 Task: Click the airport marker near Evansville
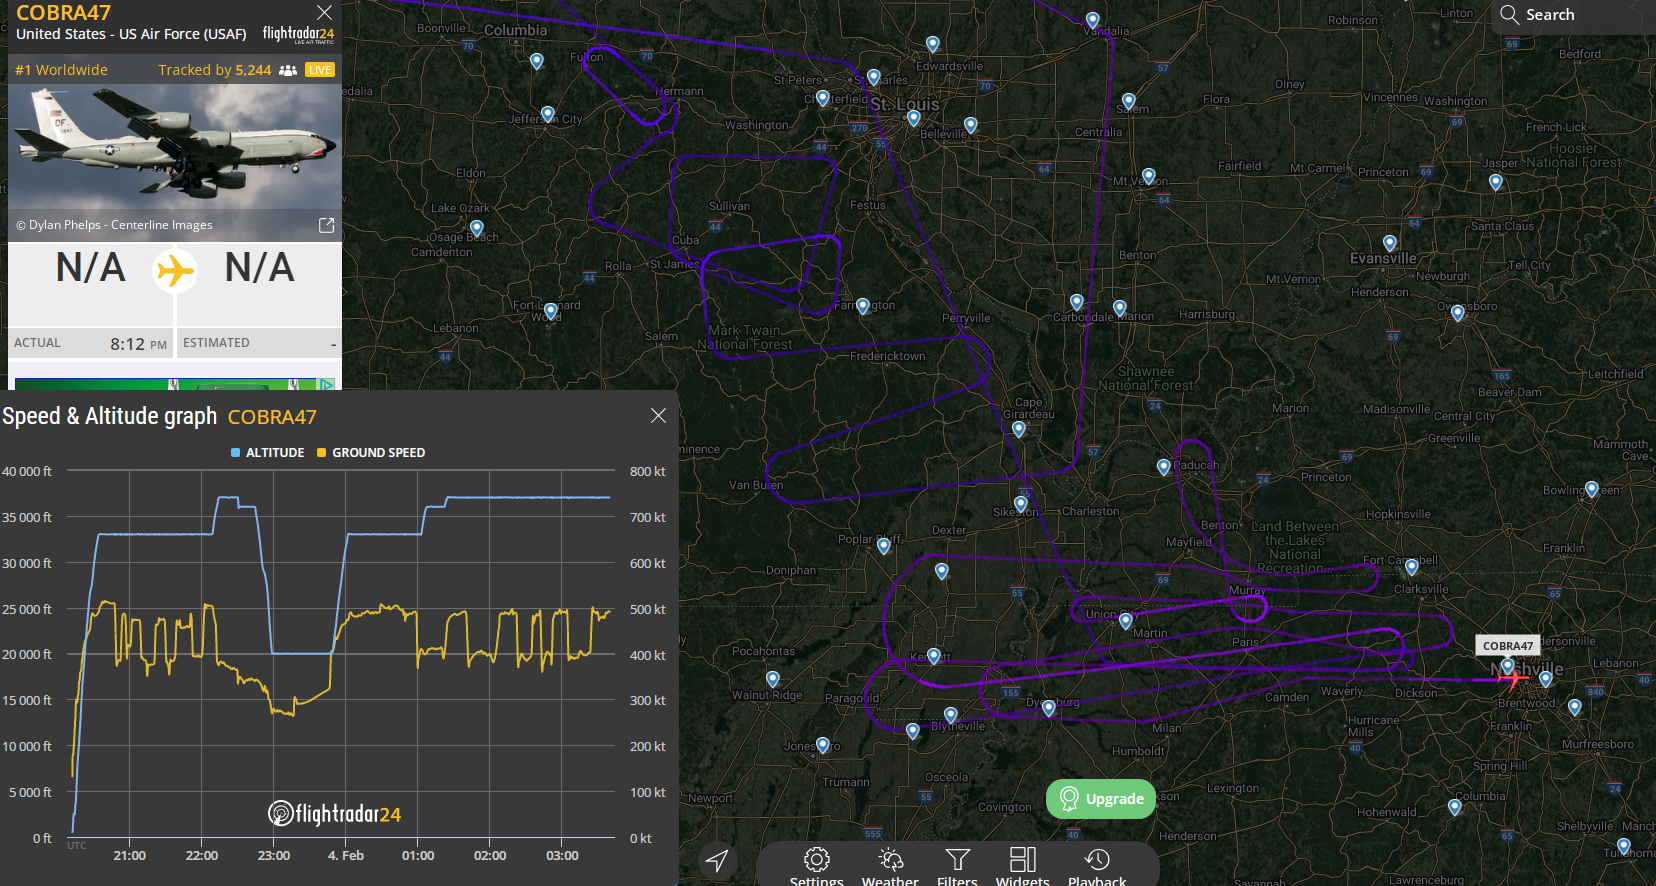1389,243
